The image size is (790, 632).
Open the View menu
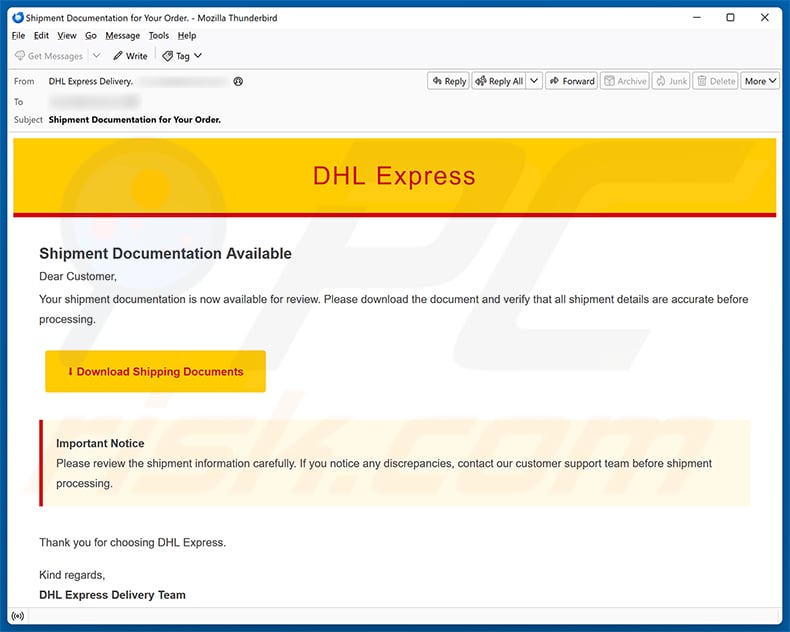[x=67, y=36]
